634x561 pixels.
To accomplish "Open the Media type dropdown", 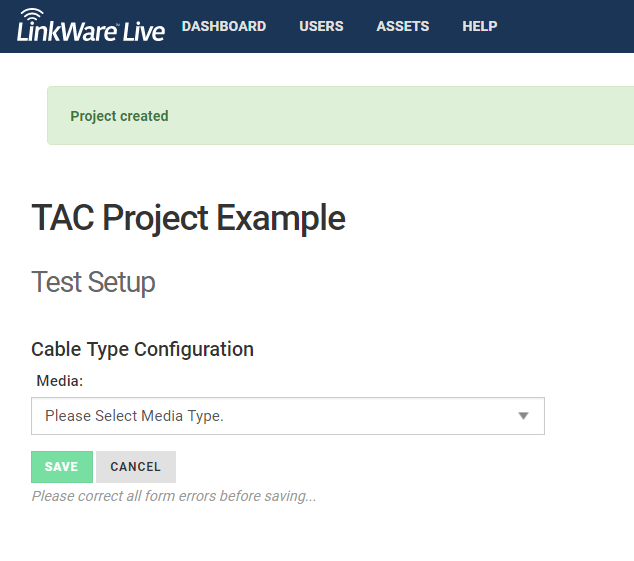I will [x=288, y=416].
